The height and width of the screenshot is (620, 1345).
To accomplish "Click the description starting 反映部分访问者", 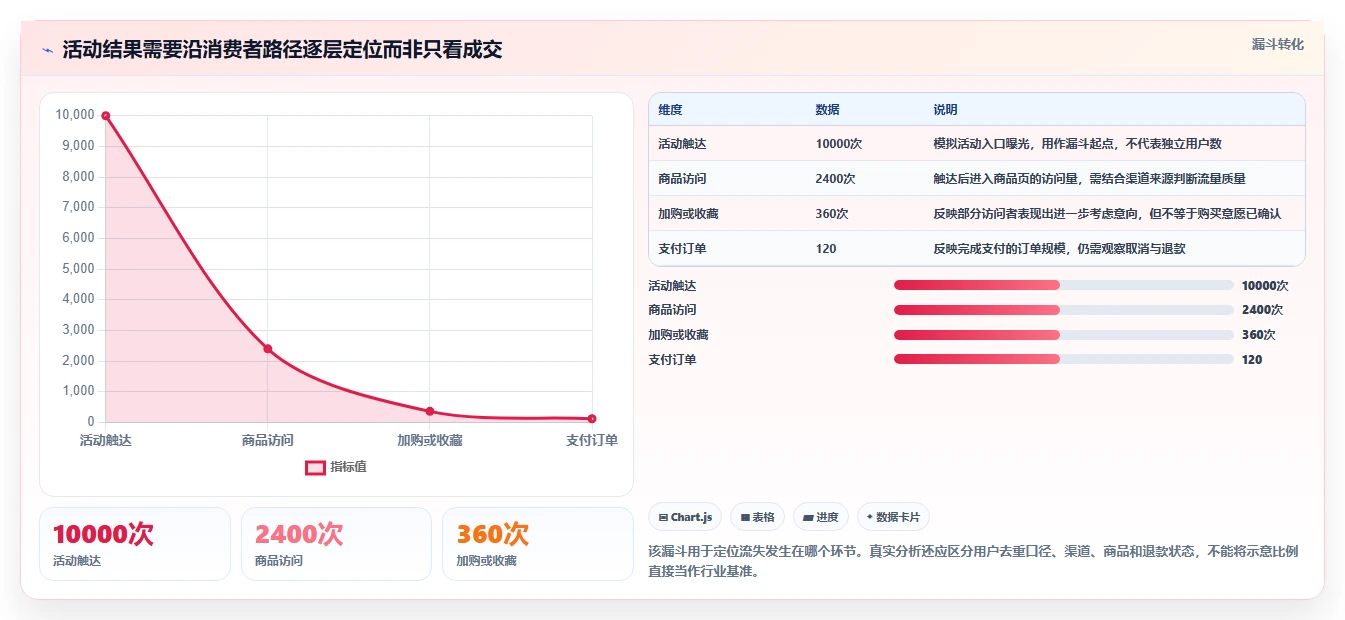I will click(1107, 213).
